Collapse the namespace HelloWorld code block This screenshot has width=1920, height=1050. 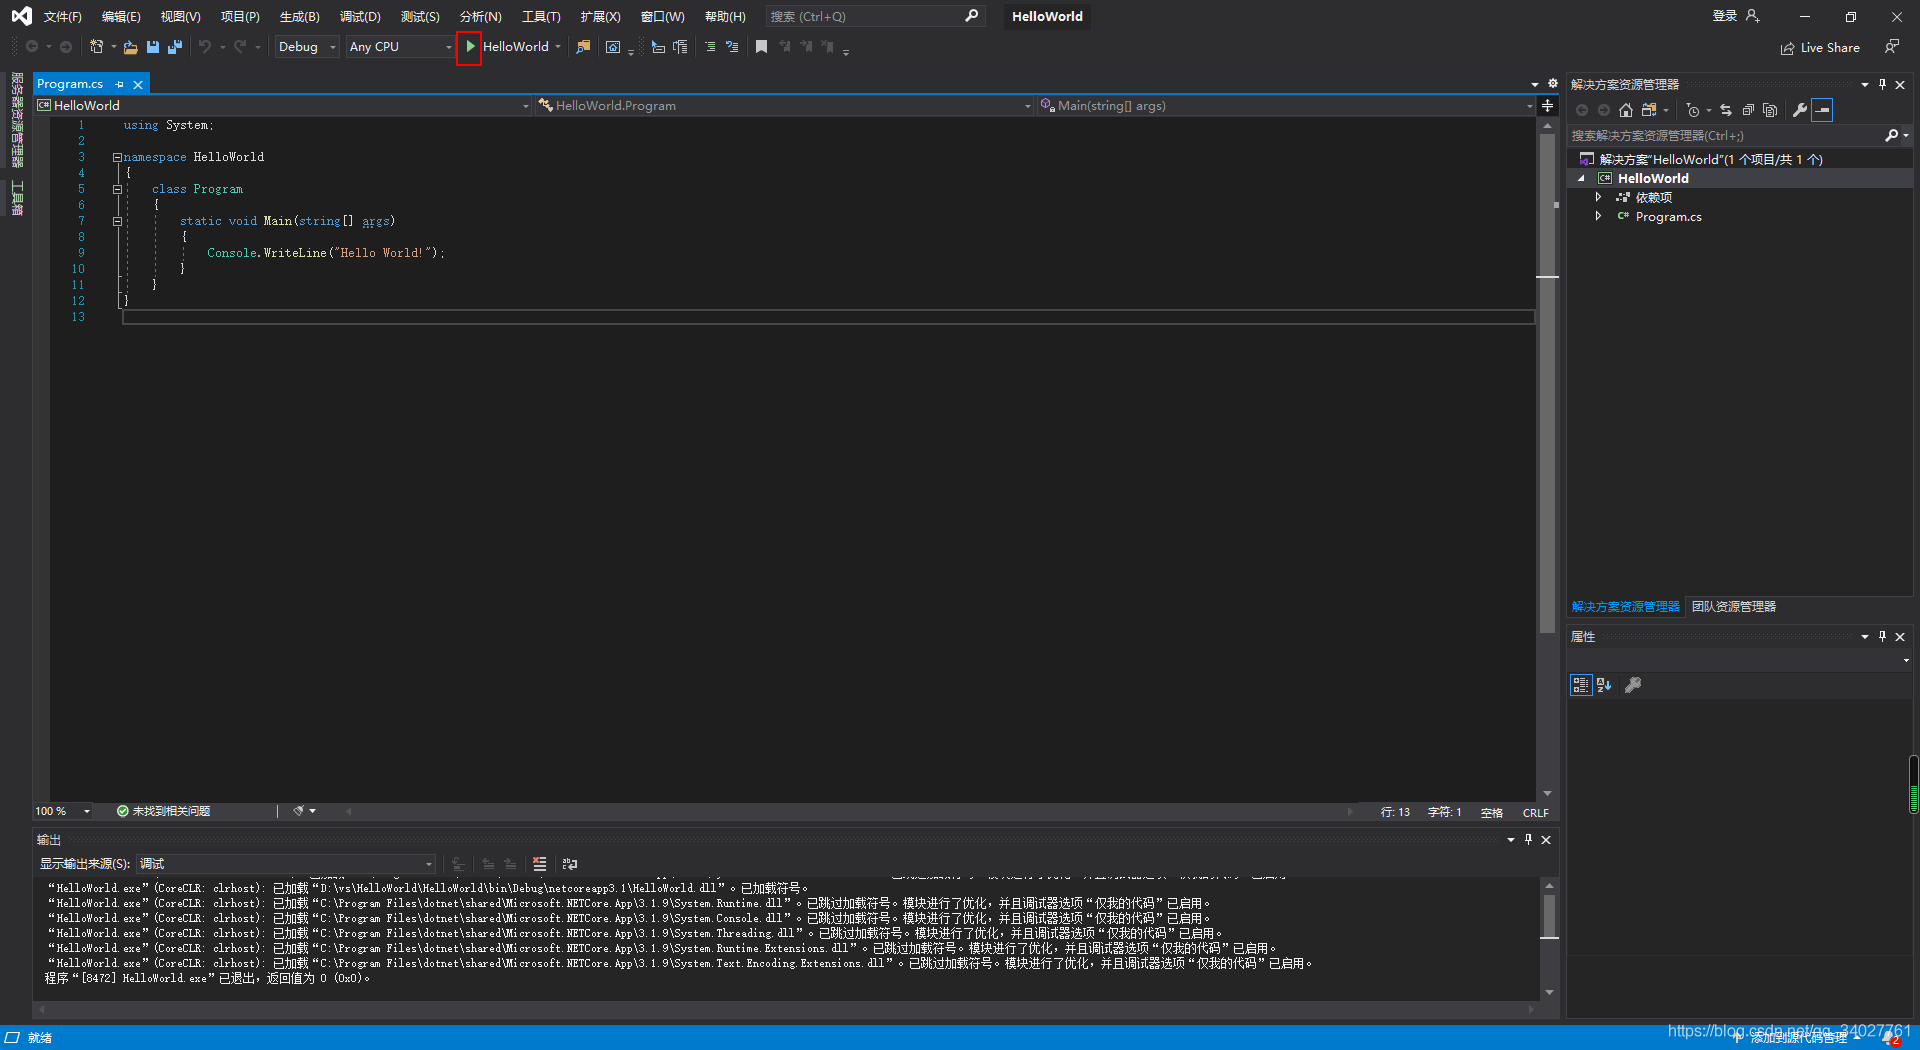(x=117, y=157)
